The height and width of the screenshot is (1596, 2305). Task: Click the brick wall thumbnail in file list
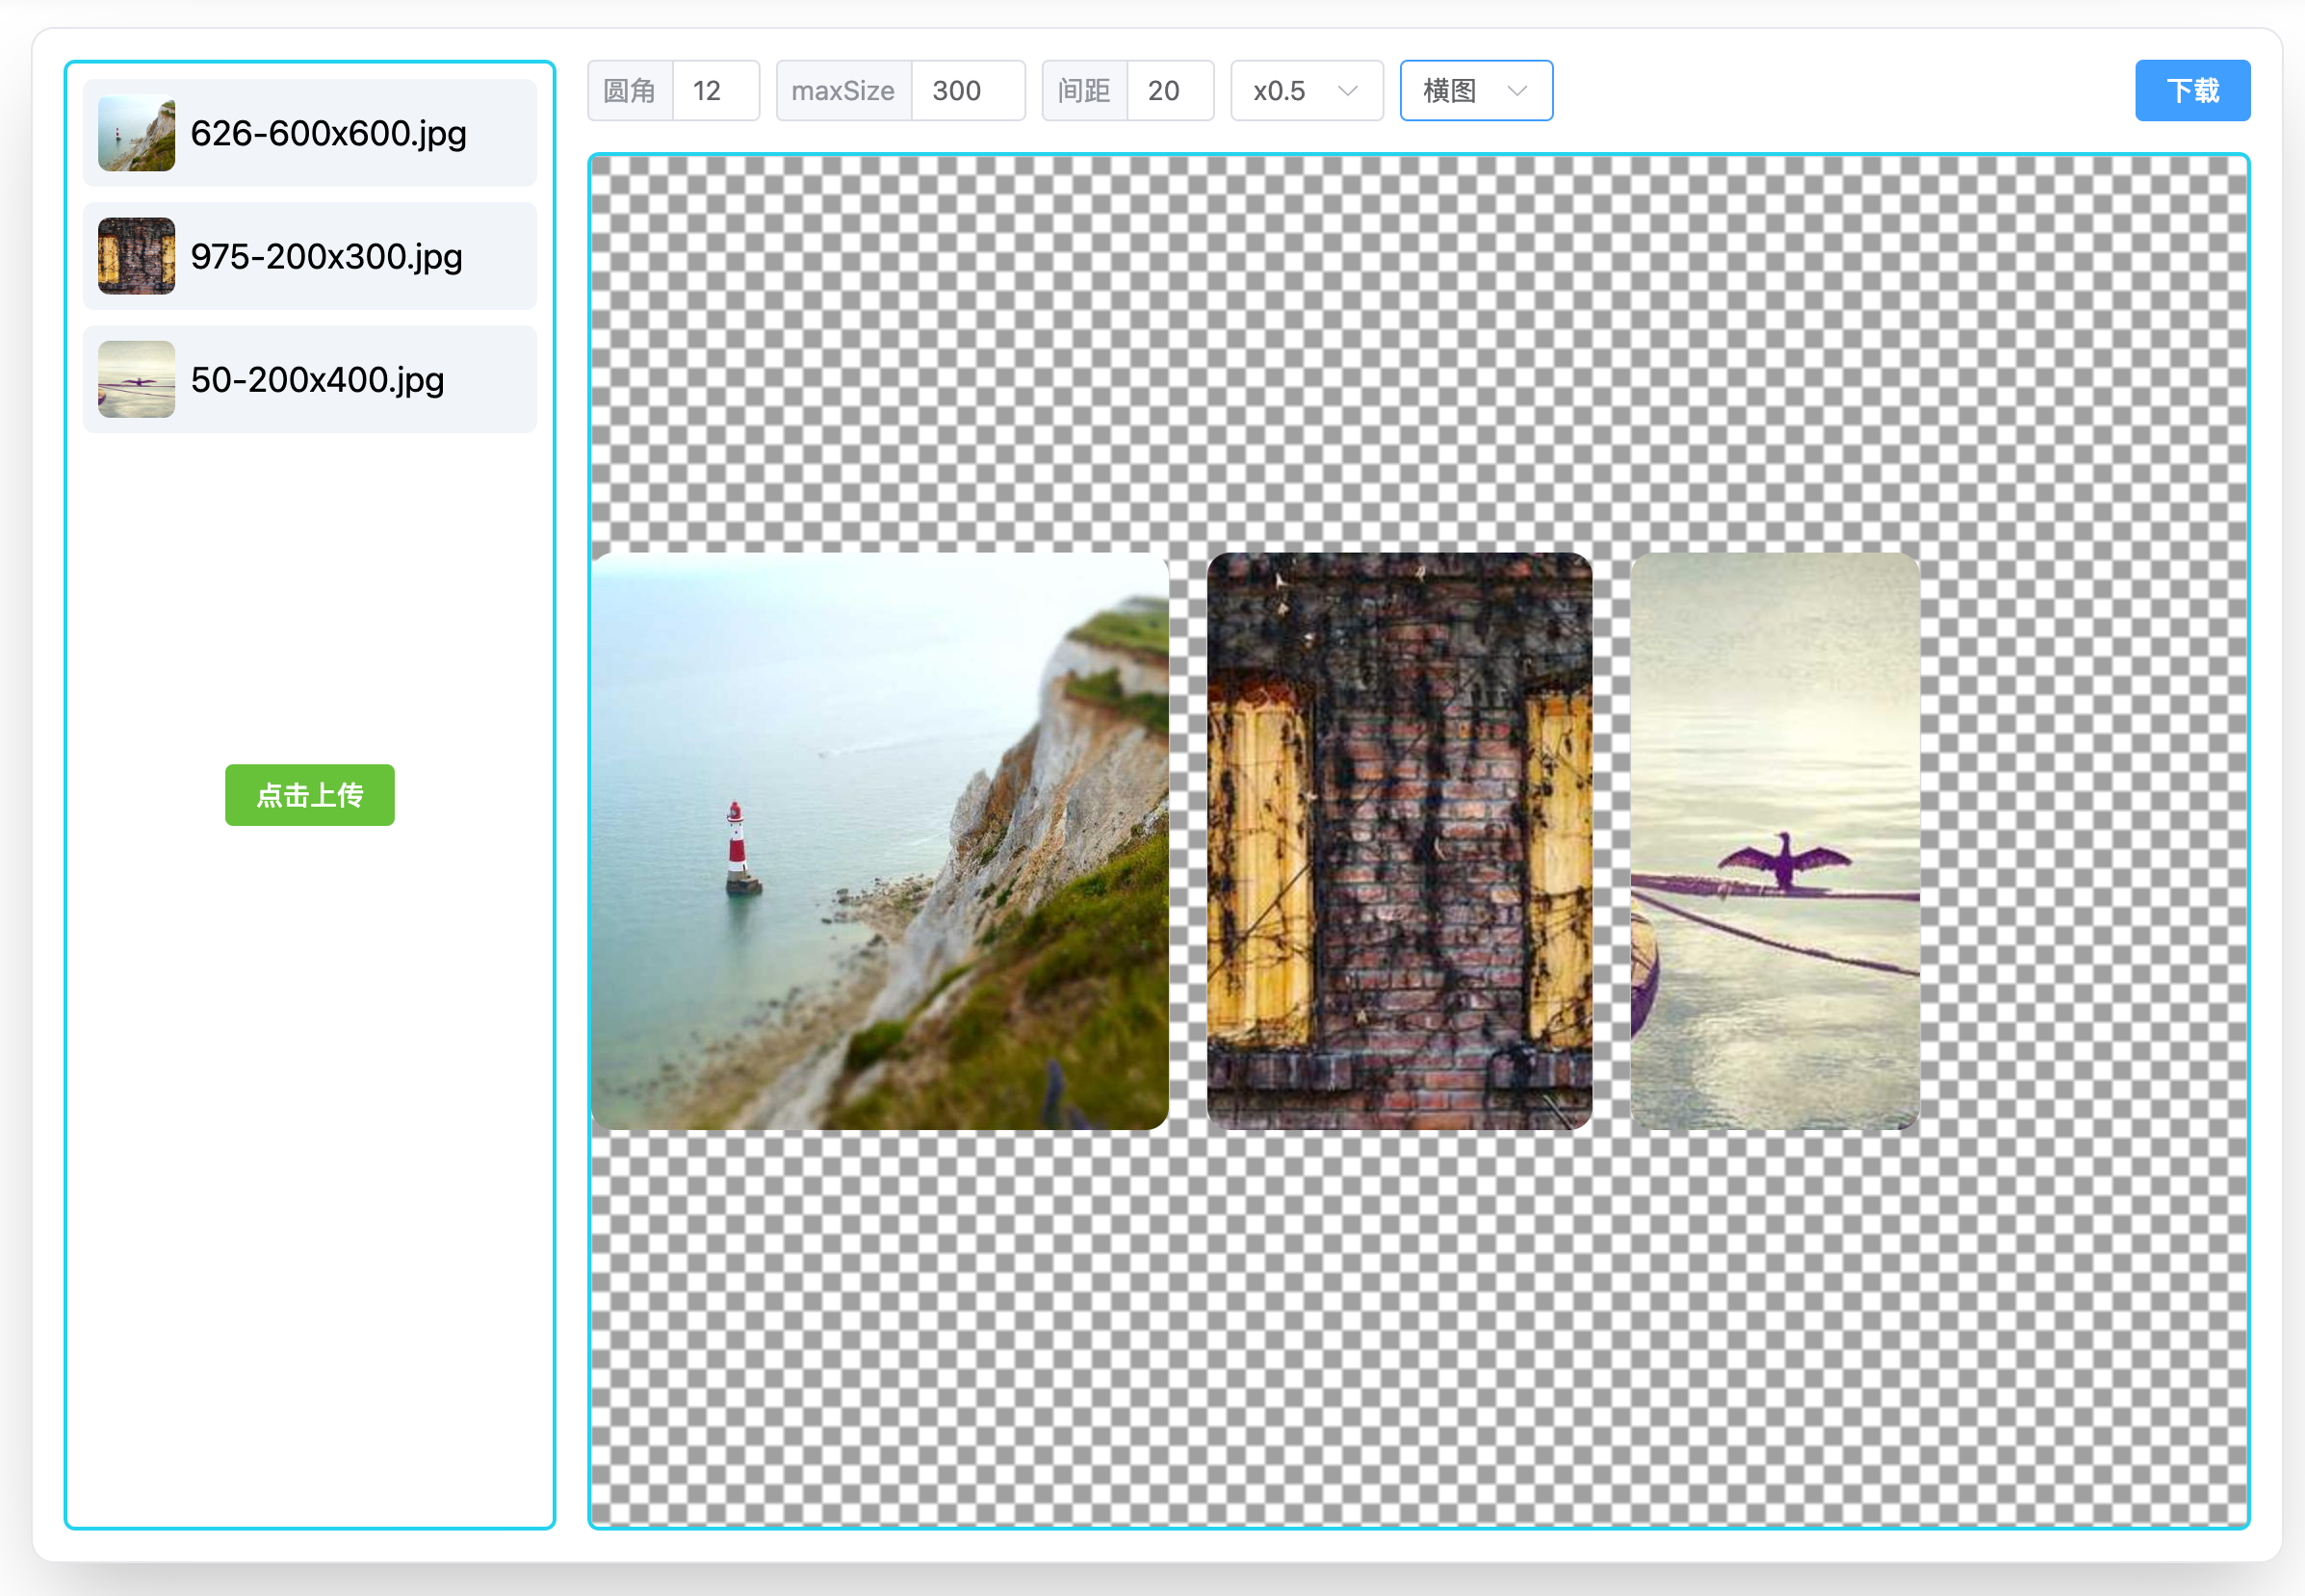click(137, 256)
